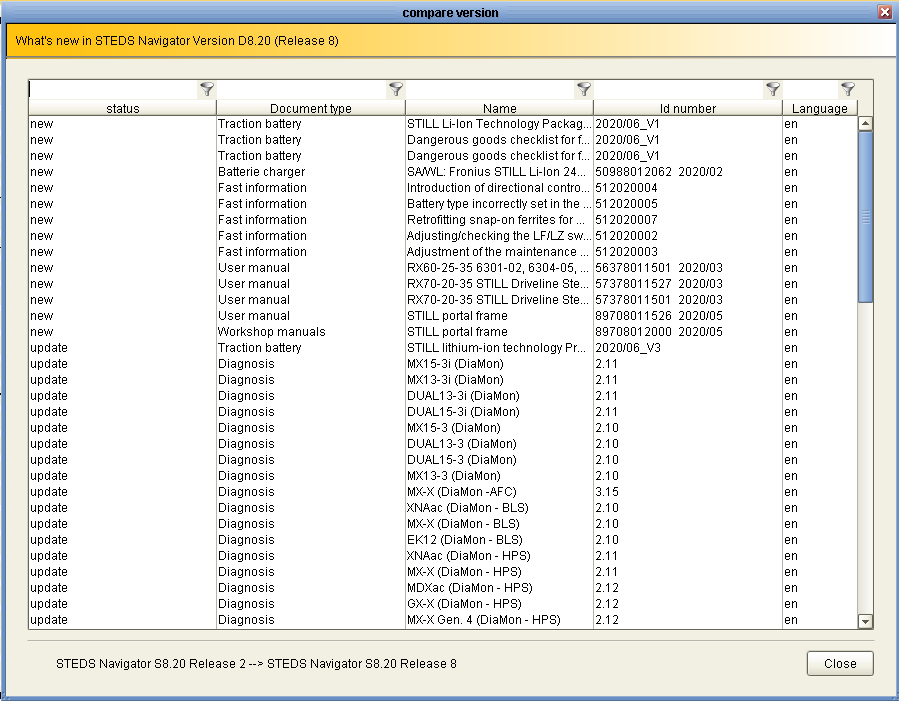This screenshot has height=701, width=899.
Task: Click the Name filter input field
Action: click(490, 89)
